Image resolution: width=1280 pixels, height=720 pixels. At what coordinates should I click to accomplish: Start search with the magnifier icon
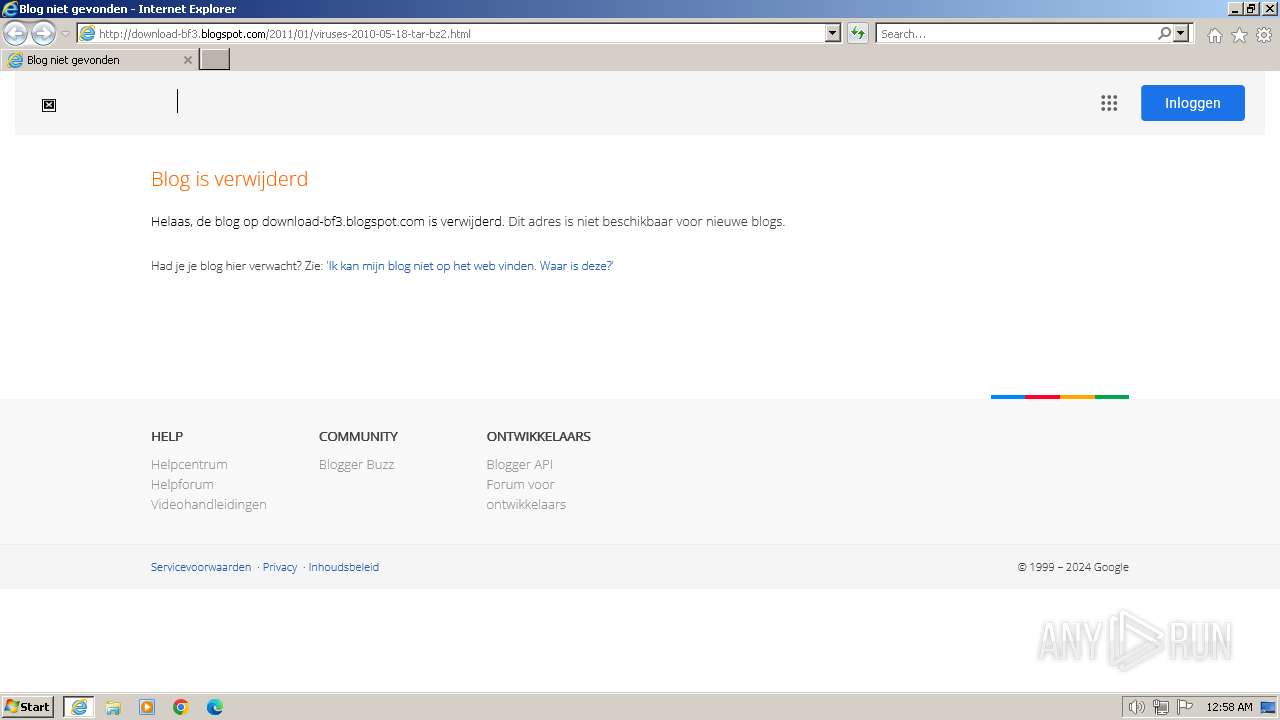(1164, 34)
